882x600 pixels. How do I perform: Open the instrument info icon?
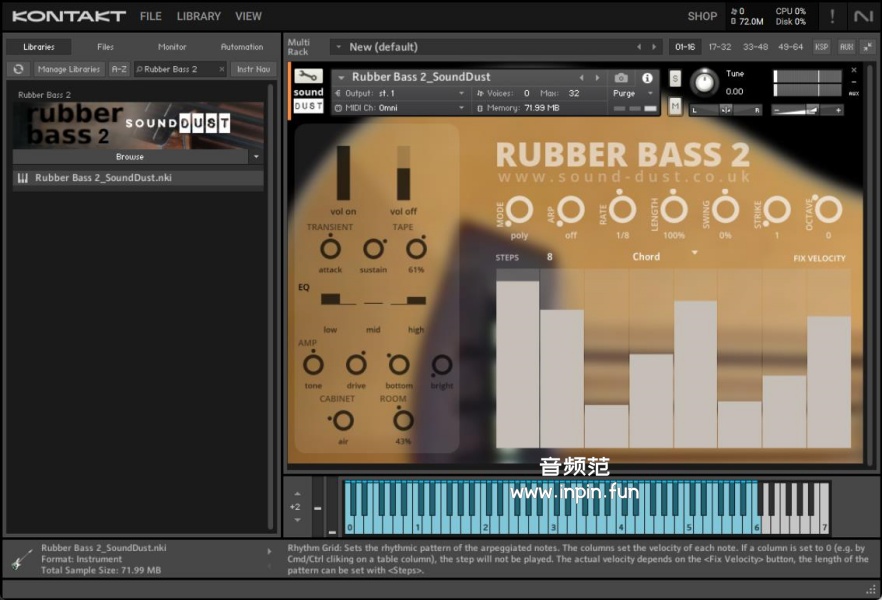point(647,78)
